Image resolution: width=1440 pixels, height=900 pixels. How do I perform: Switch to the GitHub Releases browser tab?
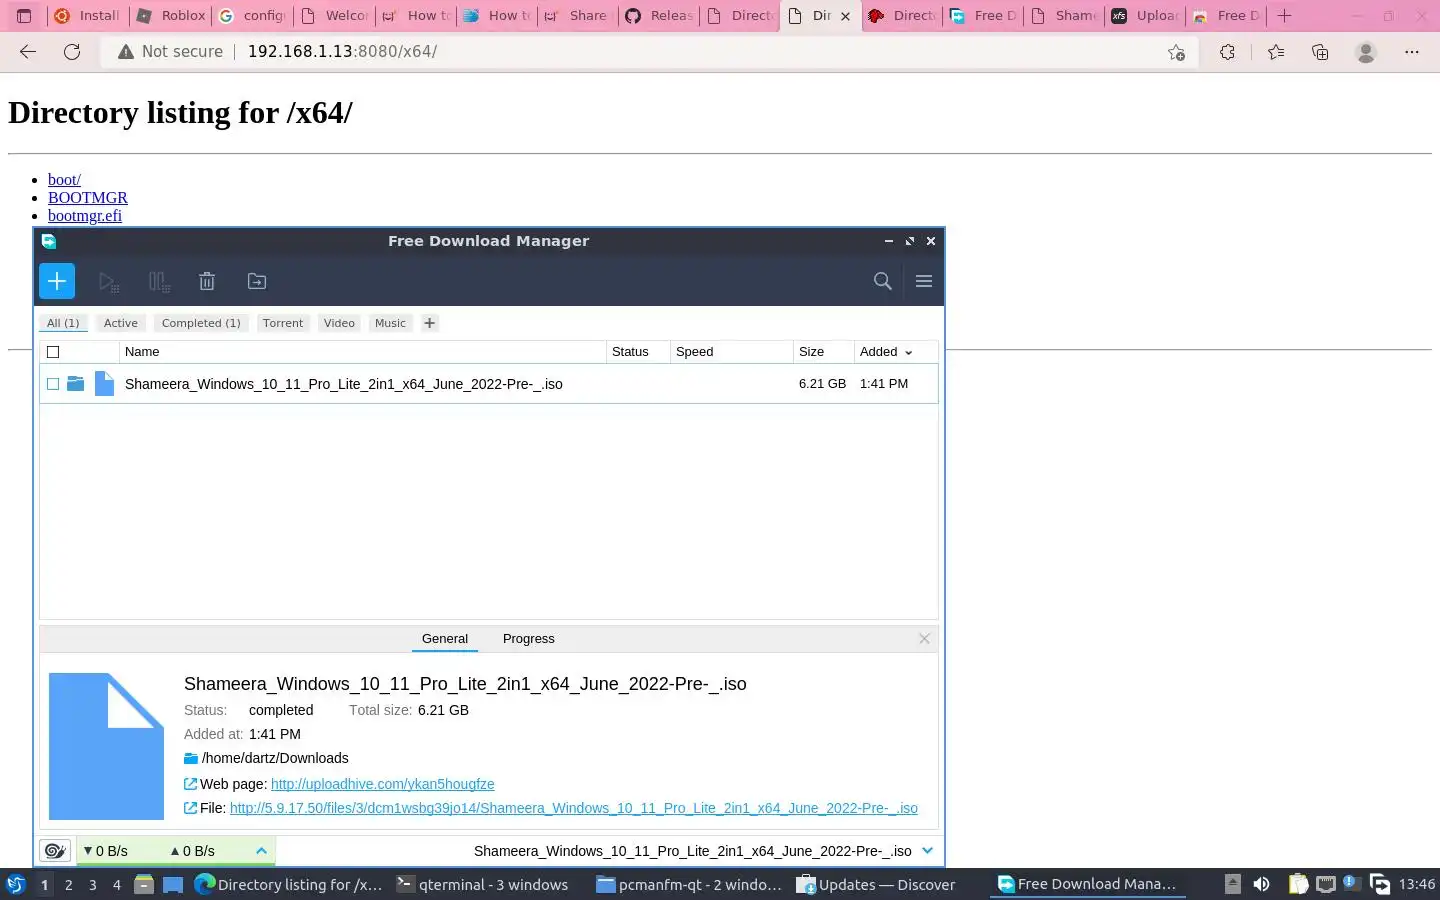point(660,15)
